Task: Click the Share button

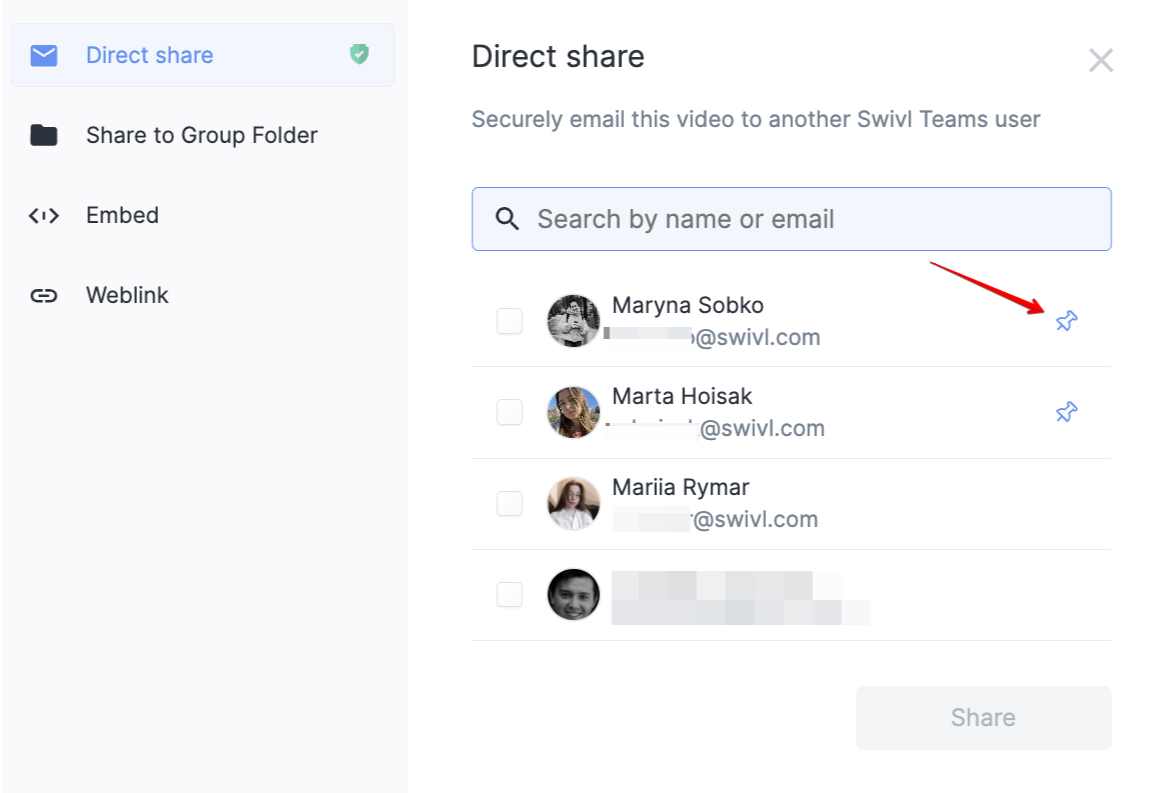Action: [983, 717]
